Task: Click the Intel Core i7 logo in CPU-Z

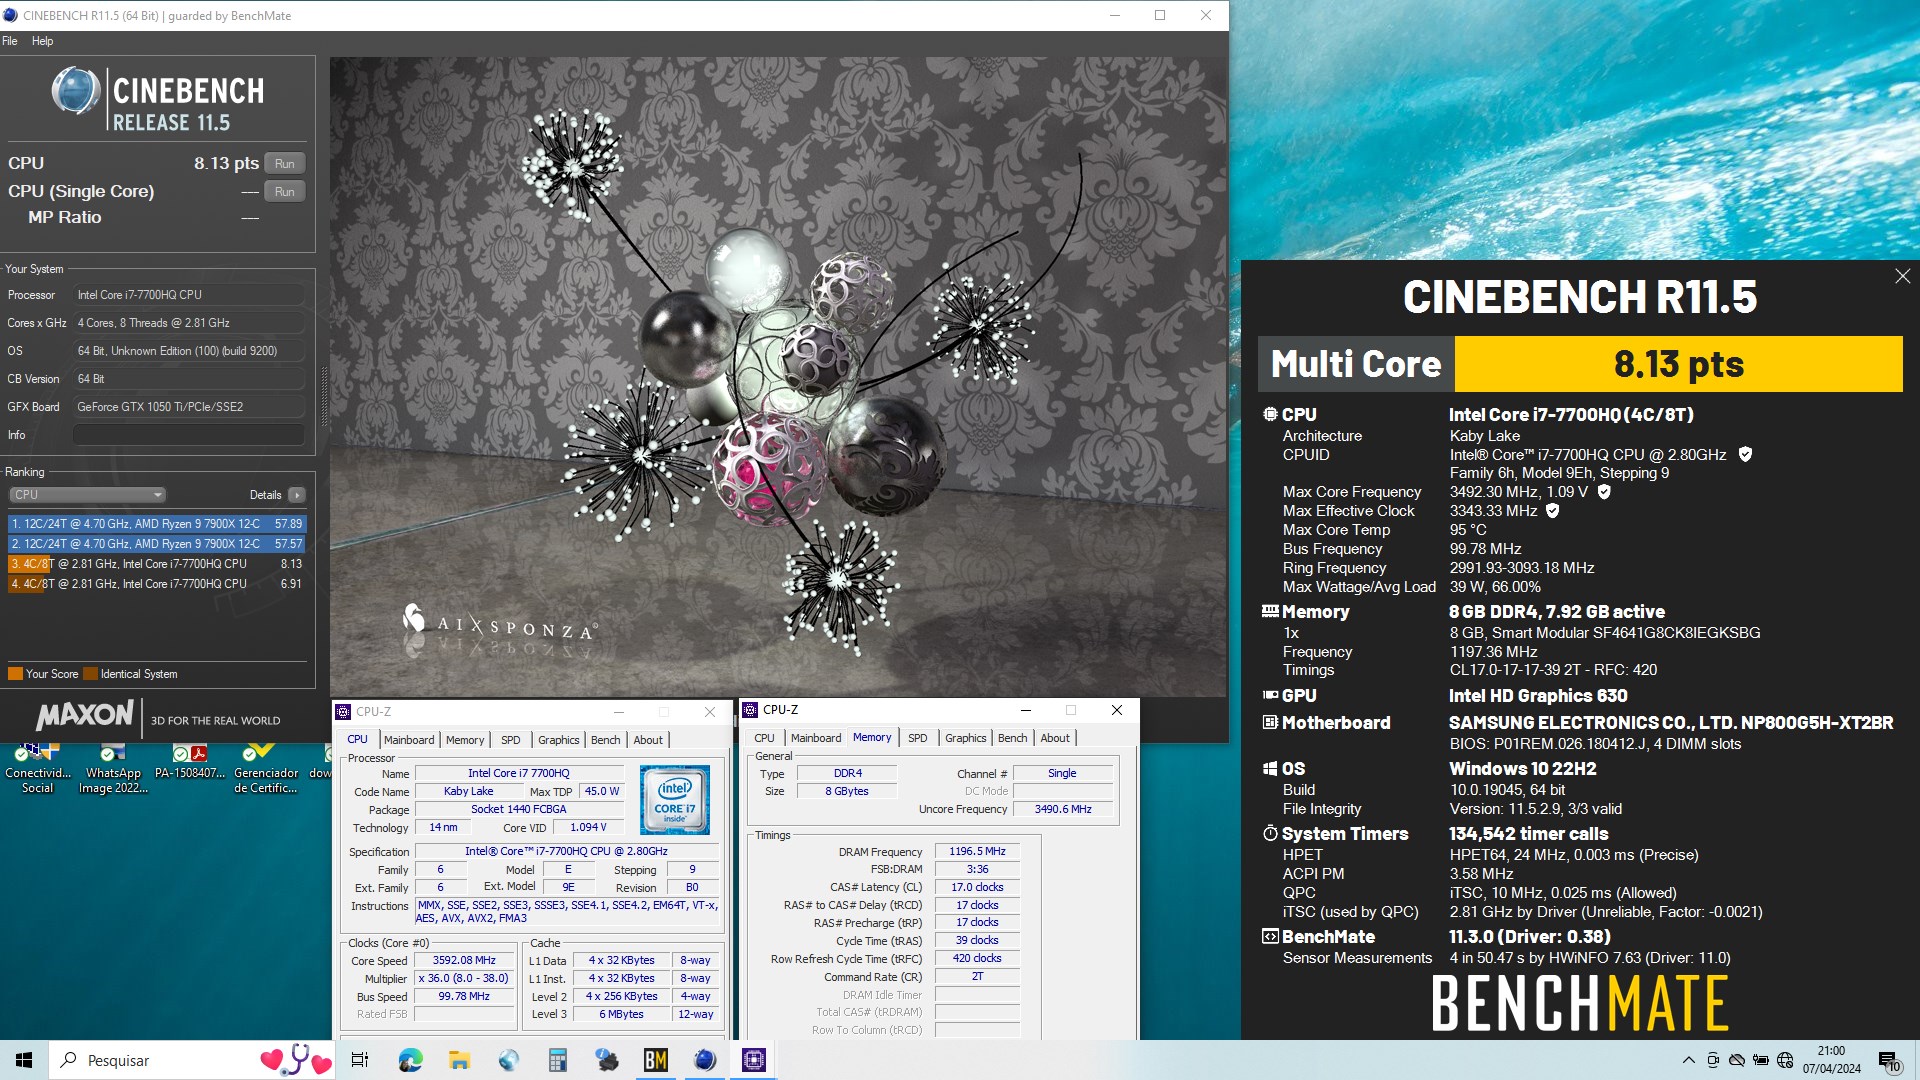Action: (x=675, y=800)
